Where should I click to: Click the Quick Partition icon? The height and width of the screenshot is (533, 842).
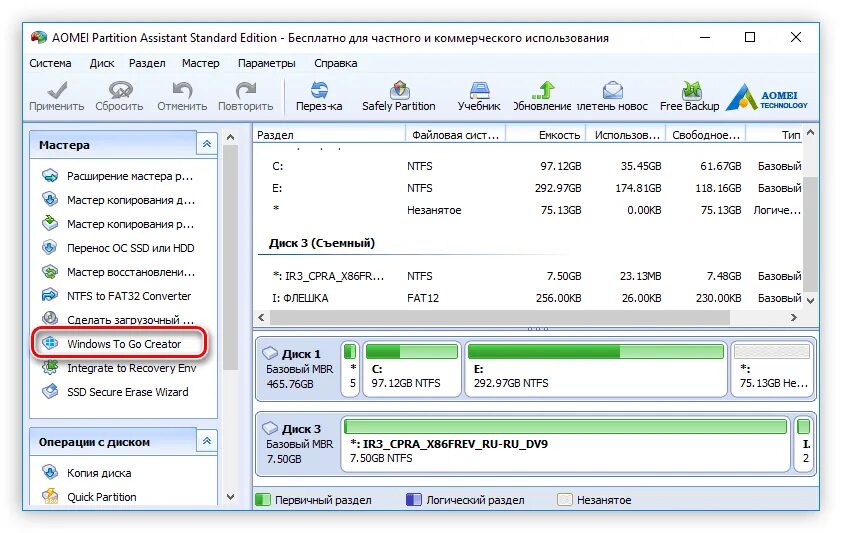click(x=50, y=497)
